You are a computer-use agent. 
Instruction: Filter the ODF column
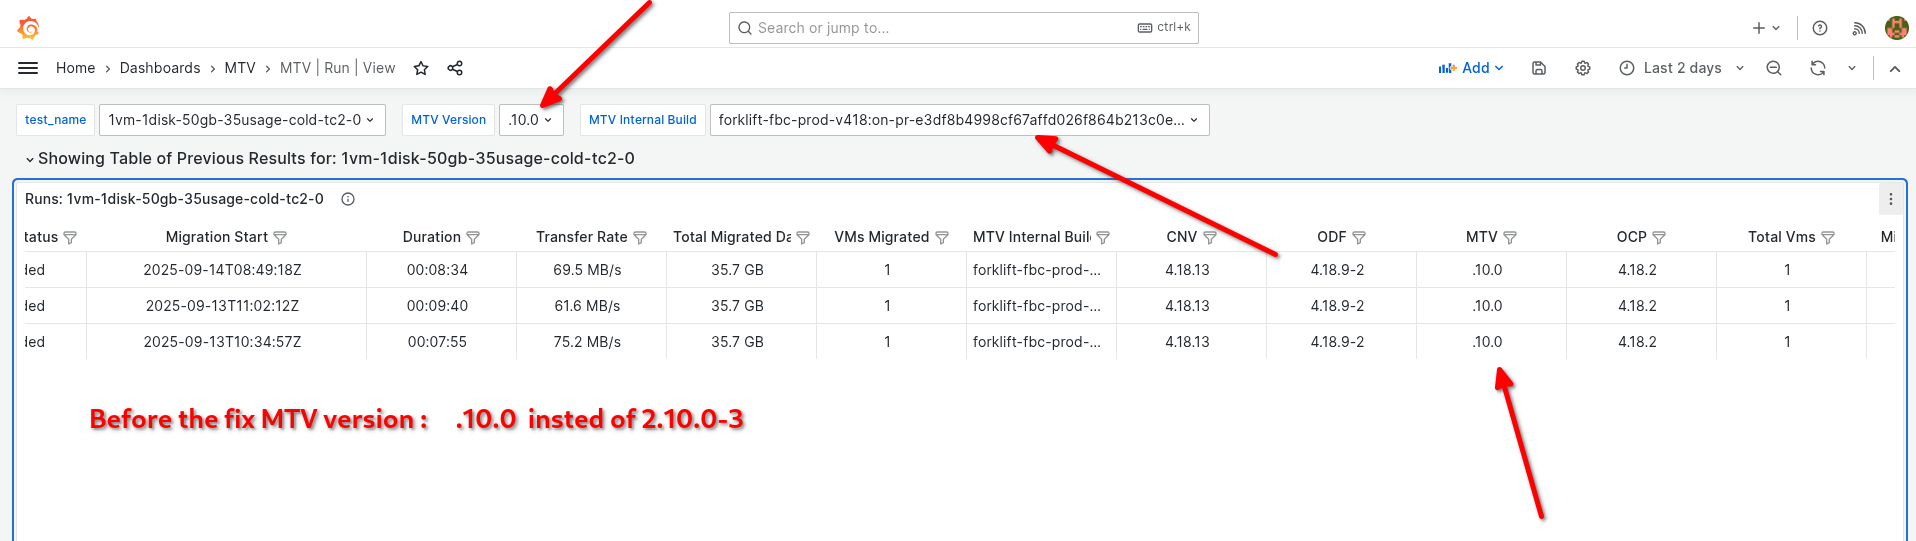pyautogui.click(x=1359, y=237)
